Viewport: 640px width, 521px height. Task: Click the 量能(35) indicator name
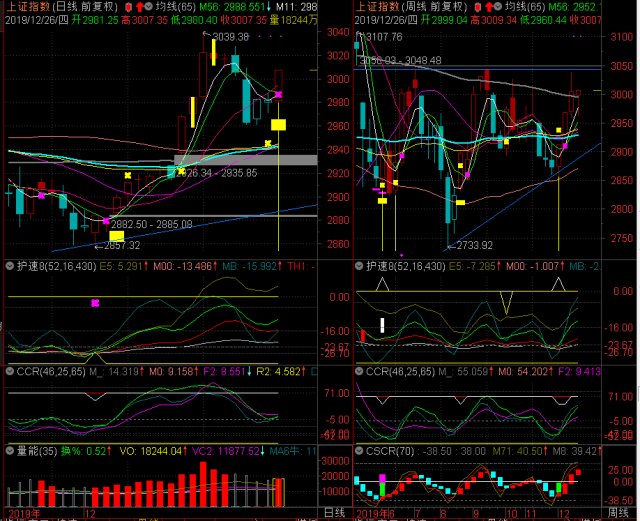[38, 451]
